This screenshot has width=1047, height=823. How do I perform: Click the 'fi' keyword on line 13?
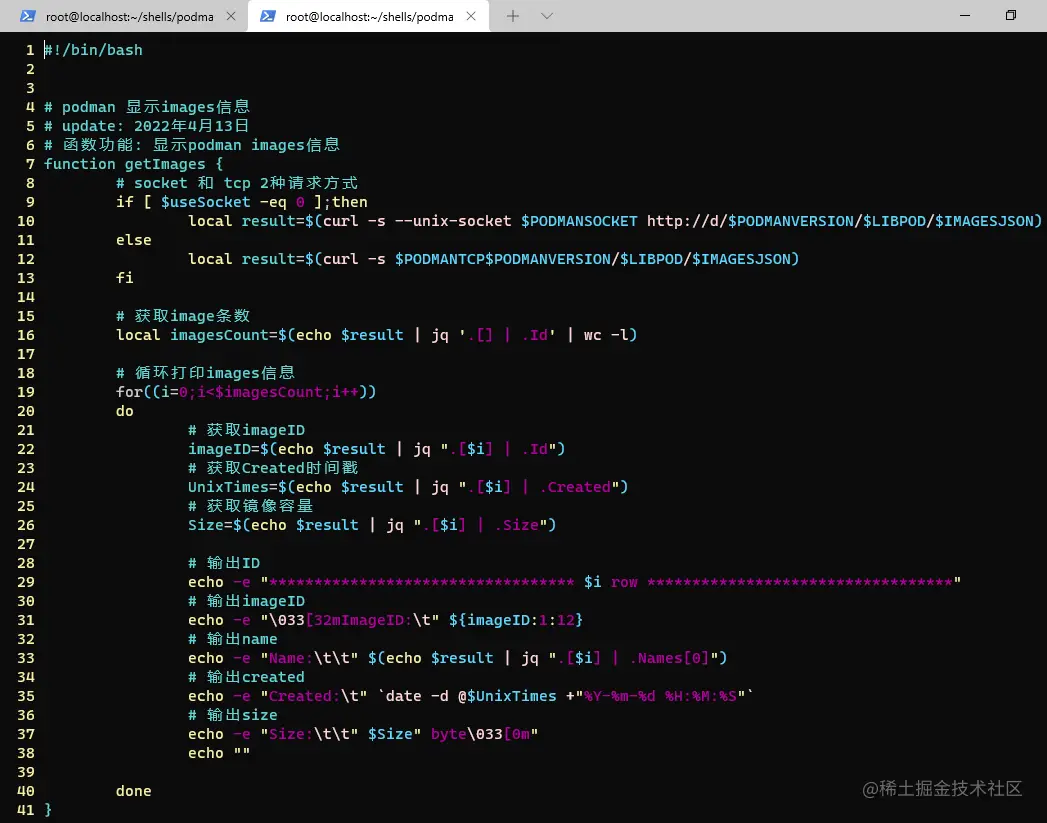coord(125,278)
